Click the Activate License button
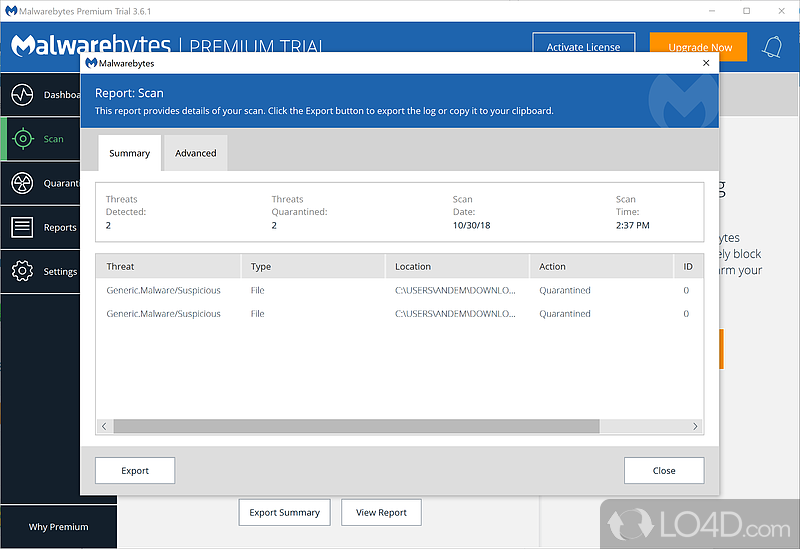Viewport: 800px width, 549px height. click(583, 47)
